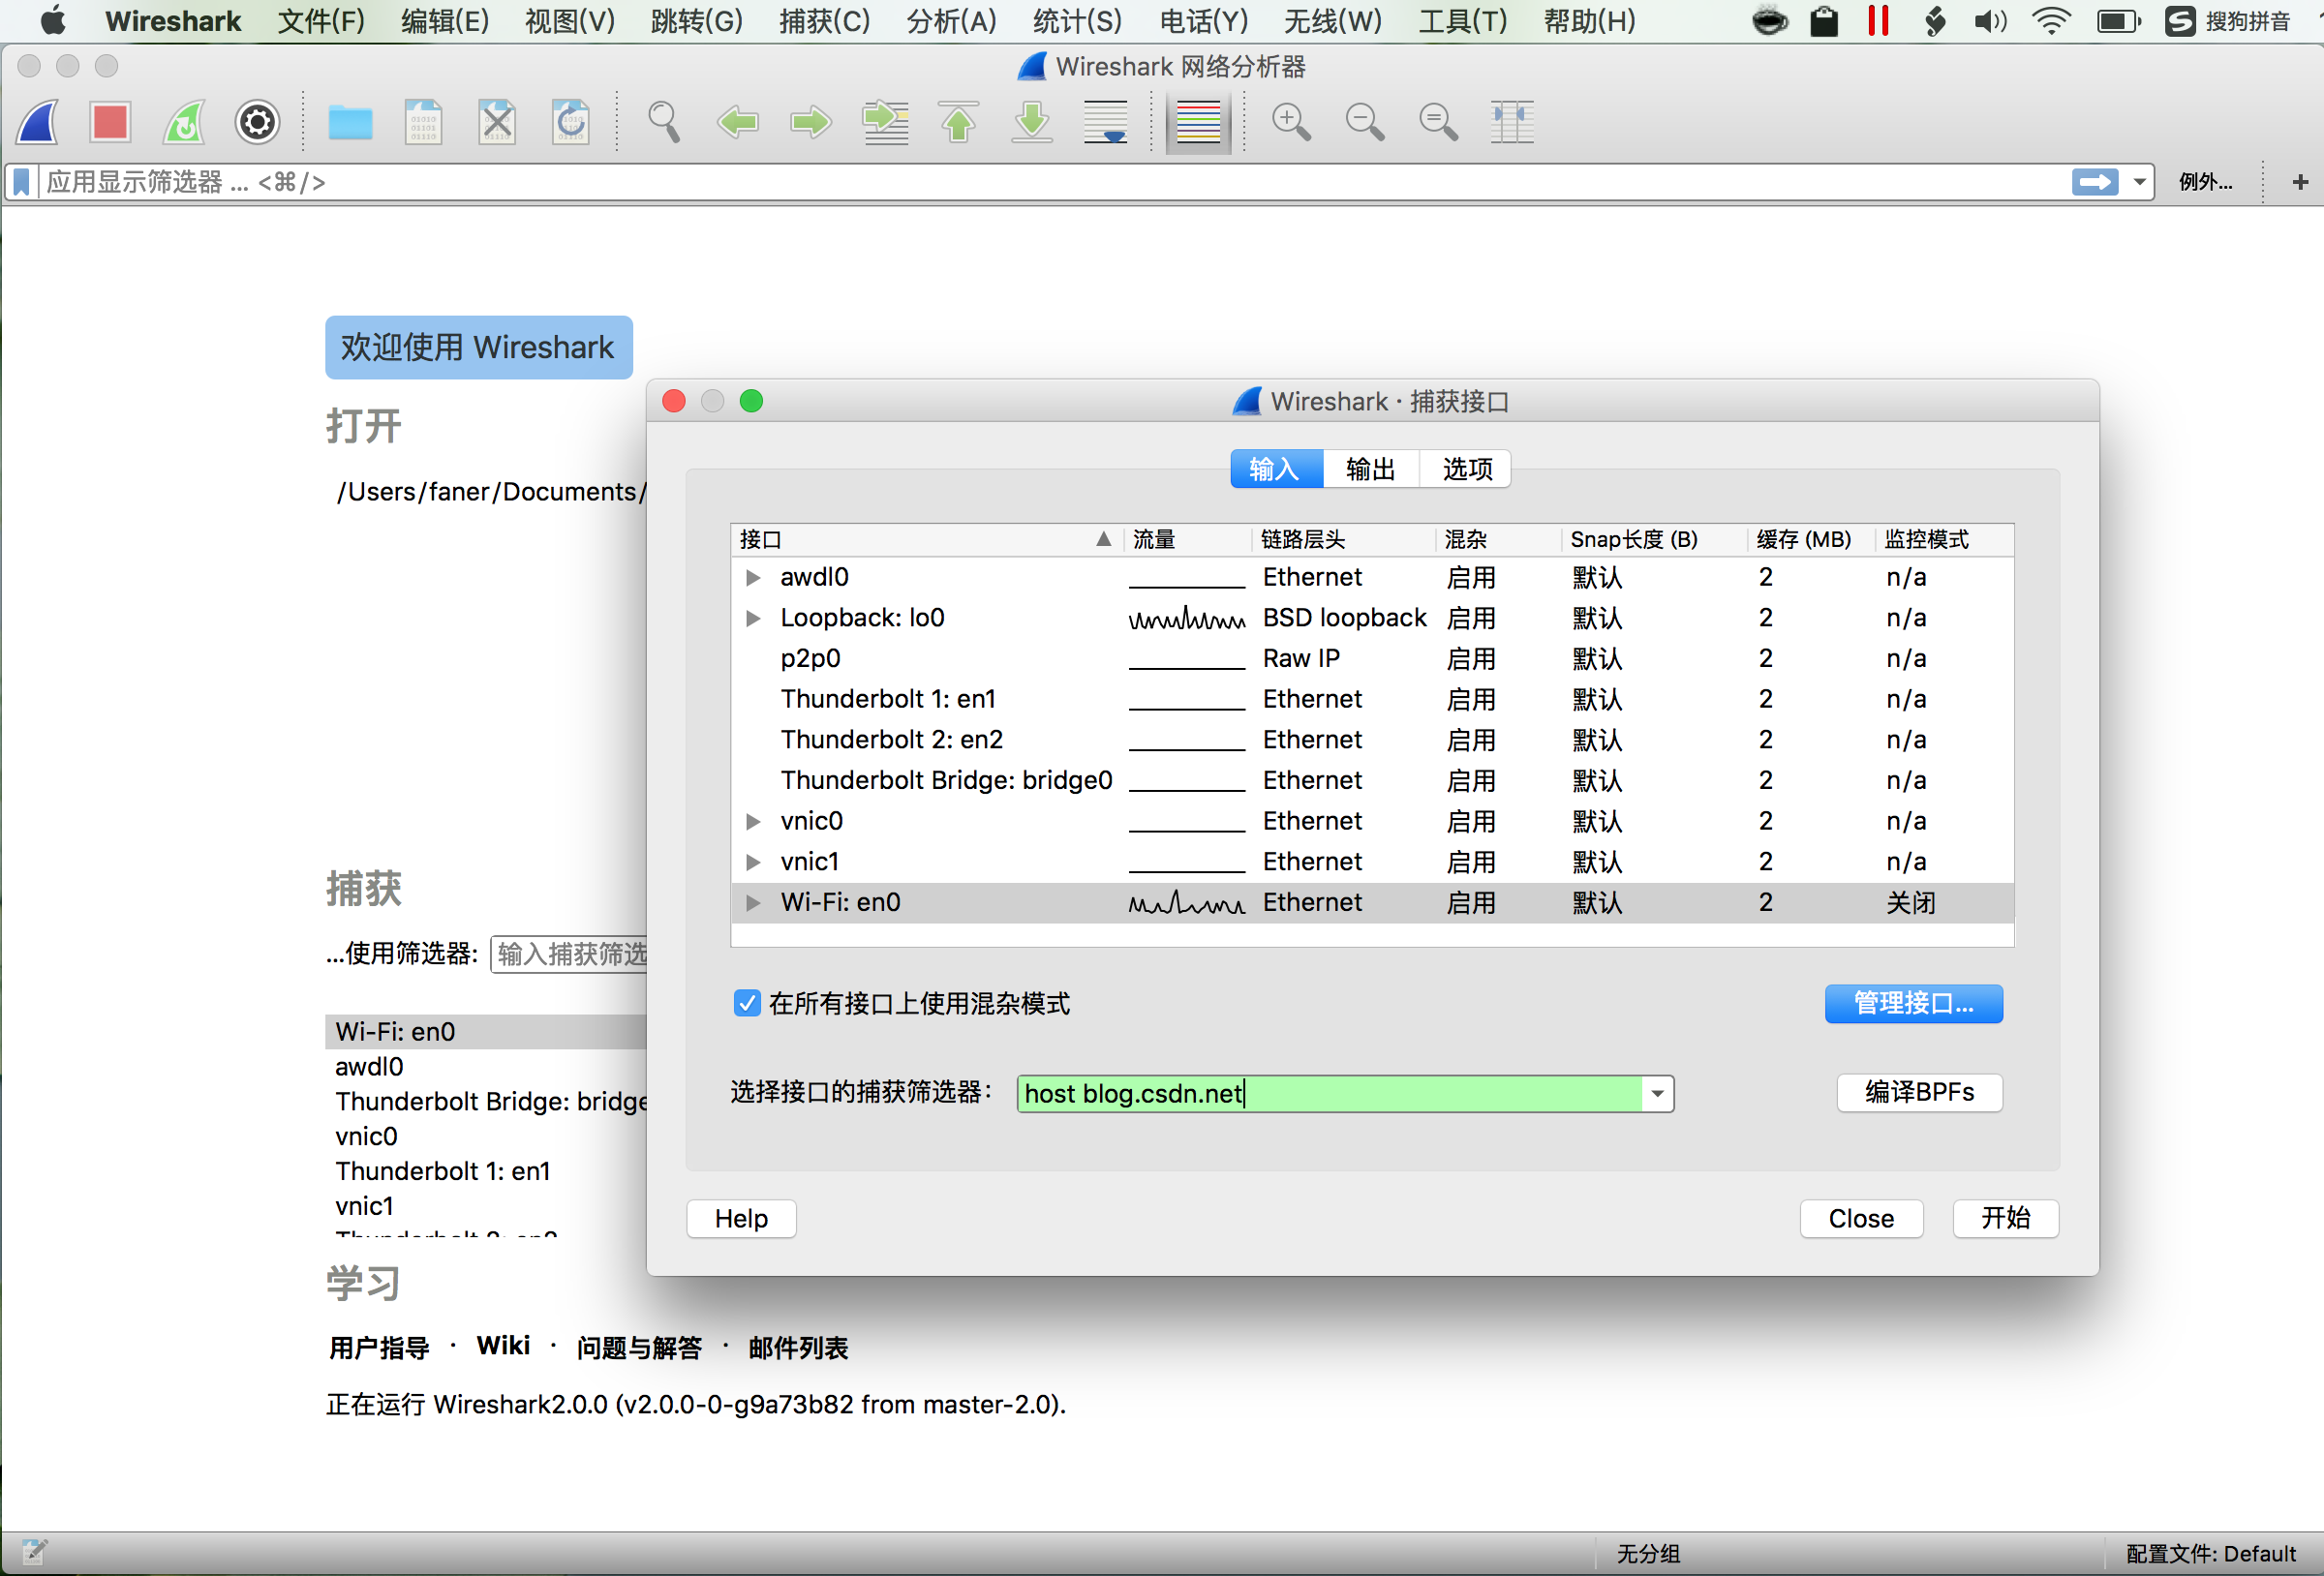Click the save capture file icon
The image size is (2324, 1576).
tap(423, 122)
